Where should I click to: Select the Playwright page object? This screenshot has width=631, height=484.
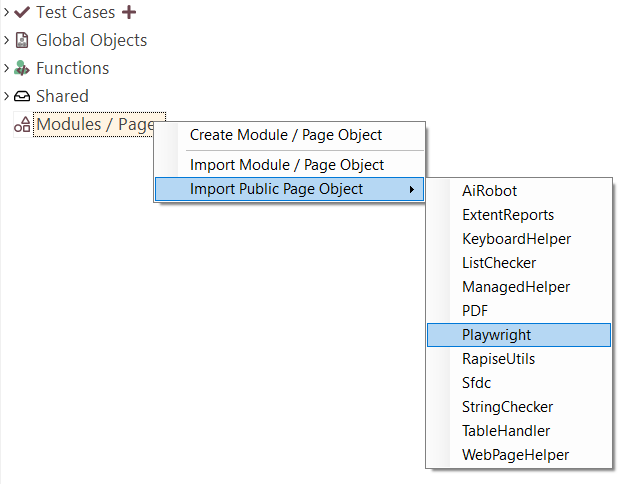496,335
